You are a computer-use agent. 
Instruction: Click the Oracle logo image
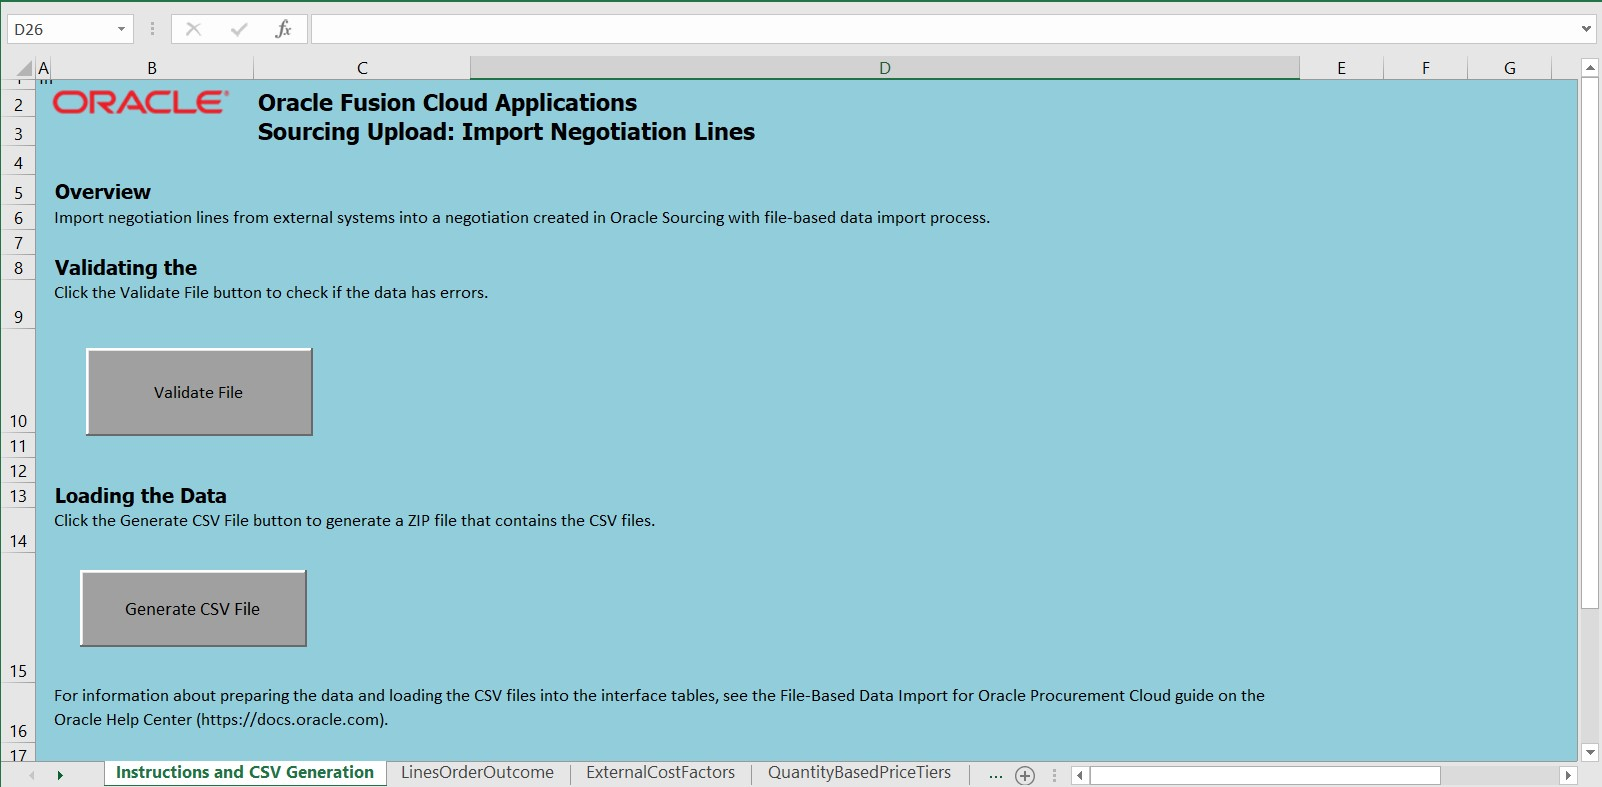click(x=141, y=102)
